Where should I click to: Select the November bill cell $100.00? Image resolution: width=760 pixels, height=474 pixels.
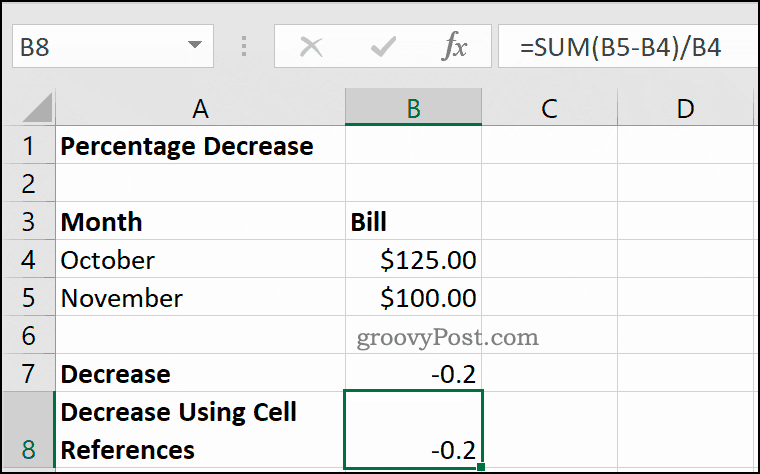click(413, 297)
